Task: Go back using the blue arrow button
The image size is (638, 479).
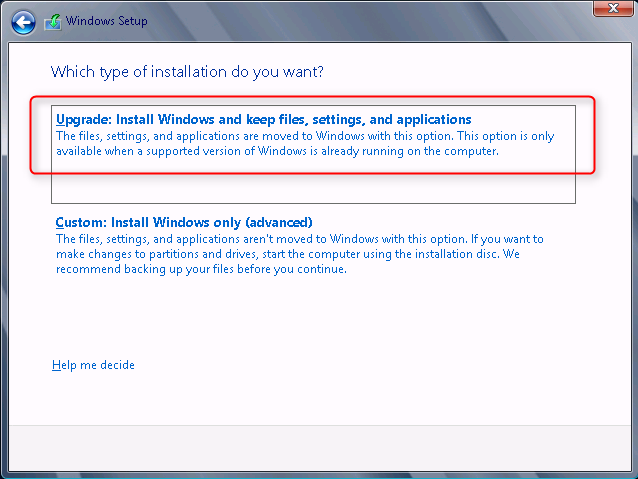Action: pyautogui.click(x=23, y=22)
